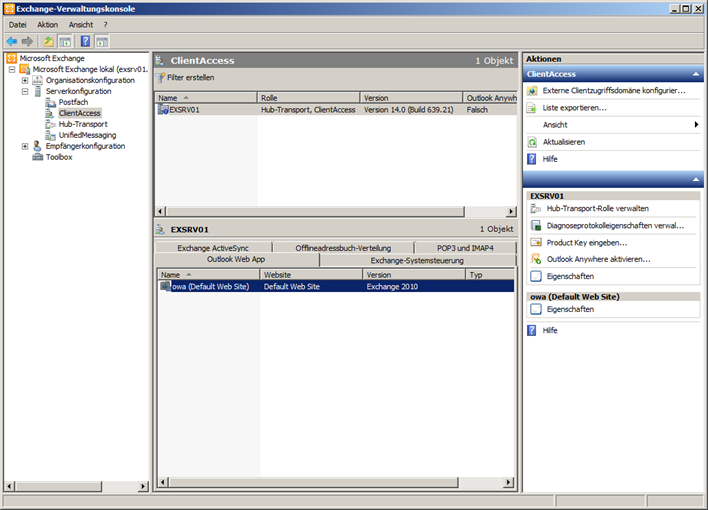Click the Externe Clientzugriffsdomäne action icon

(532, 91)
